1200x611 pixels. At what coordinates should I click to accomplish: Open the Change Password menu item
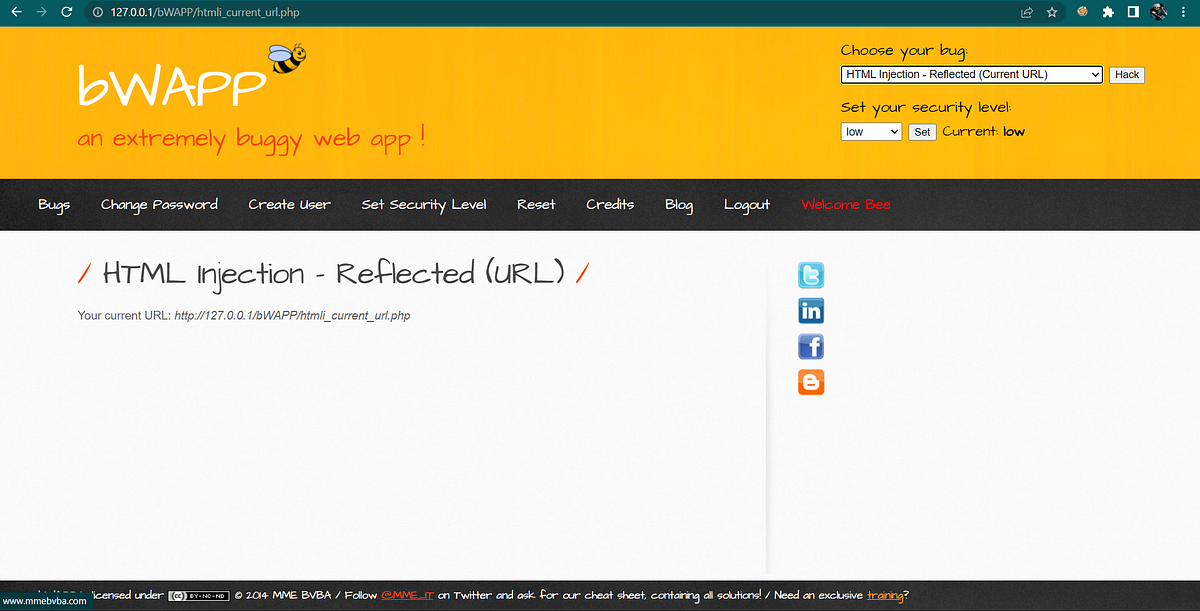point(159,204)
